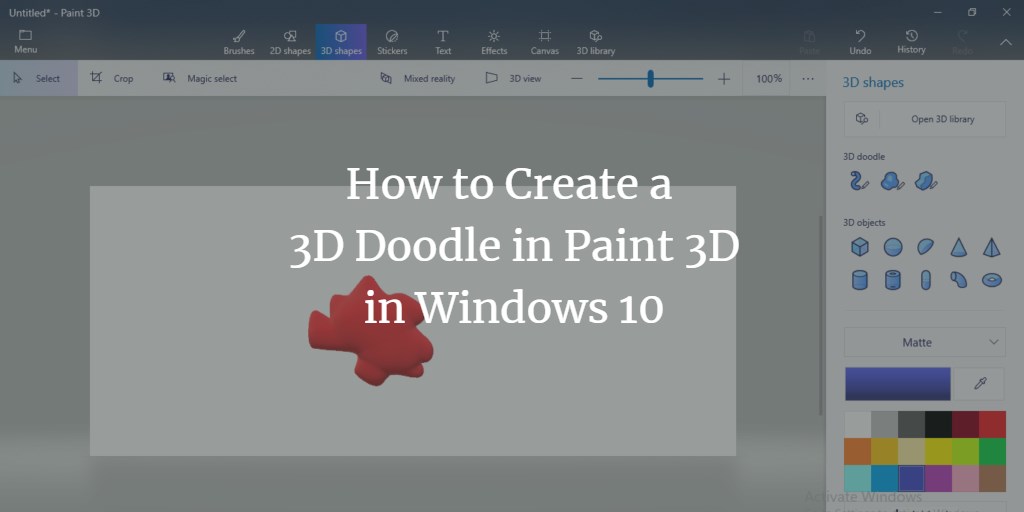1024x512 pixels.
Task: Click the Open 3D library button
Action: 925,119
